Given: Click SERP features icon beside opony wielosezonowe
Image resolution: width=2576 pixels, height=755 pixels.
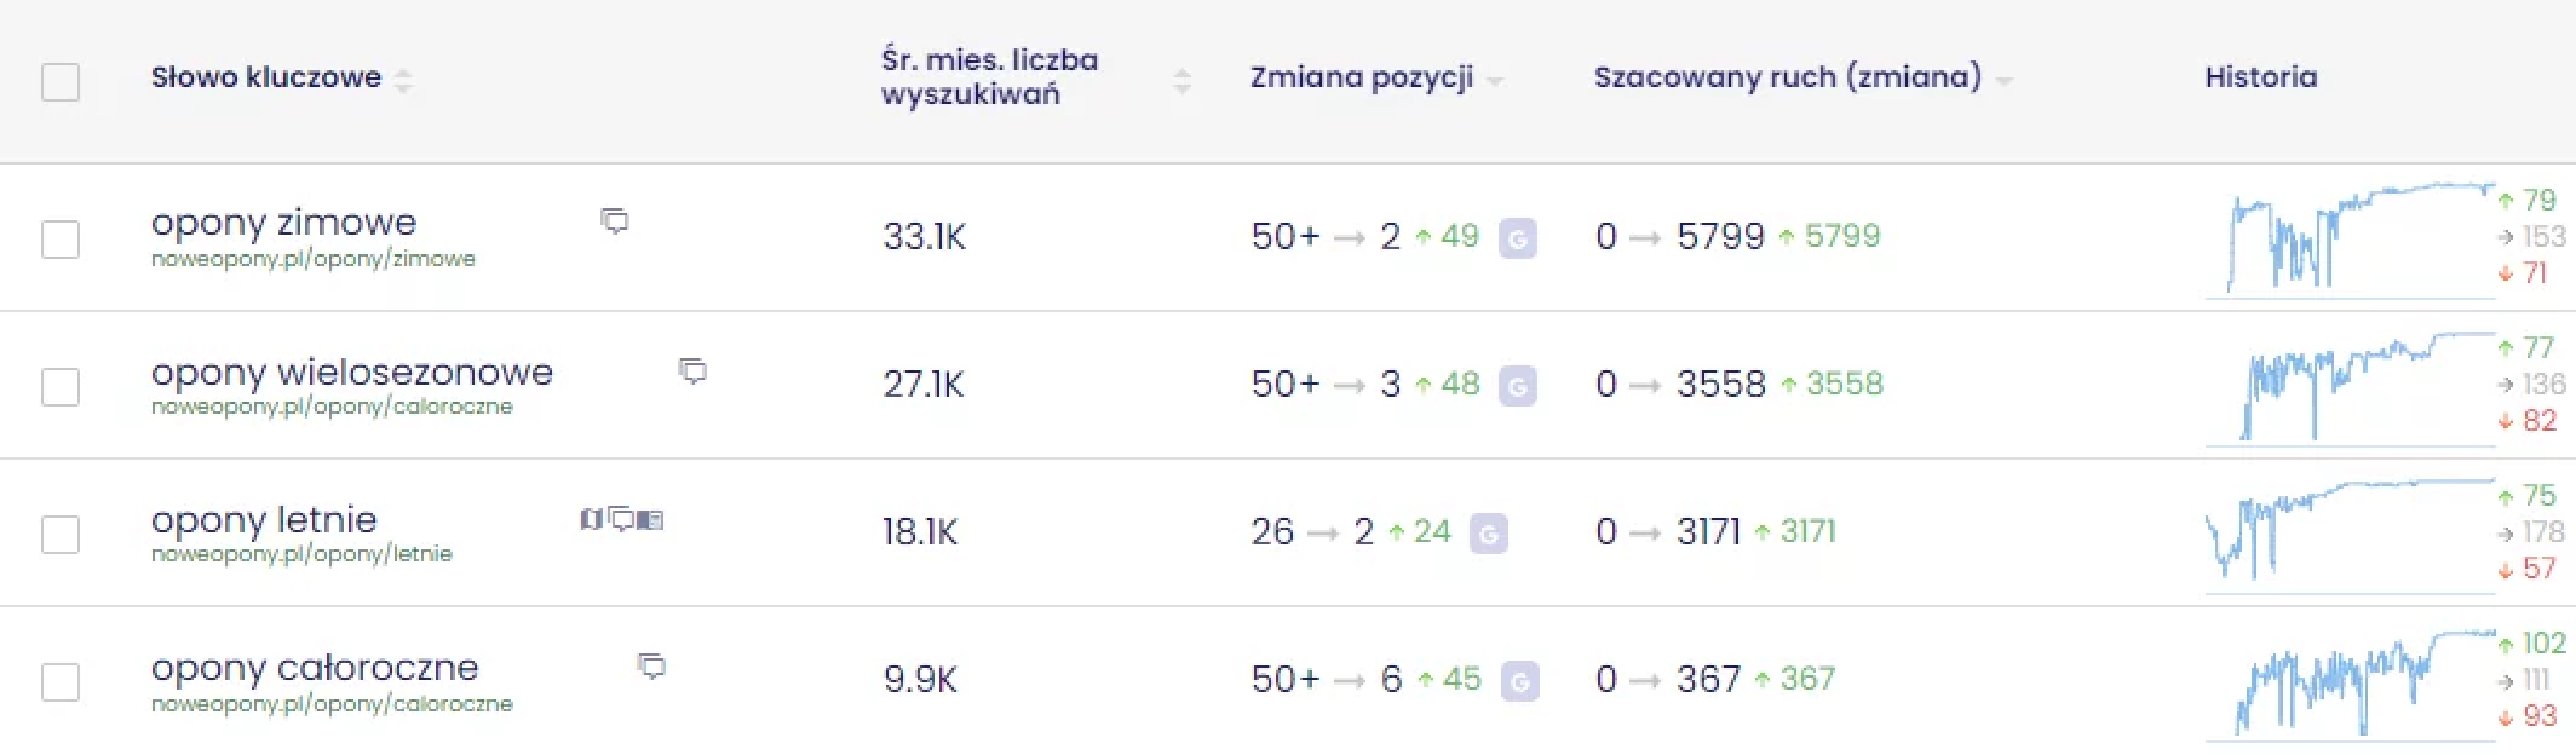Looking at the screenshot, I should coord(692,371).
